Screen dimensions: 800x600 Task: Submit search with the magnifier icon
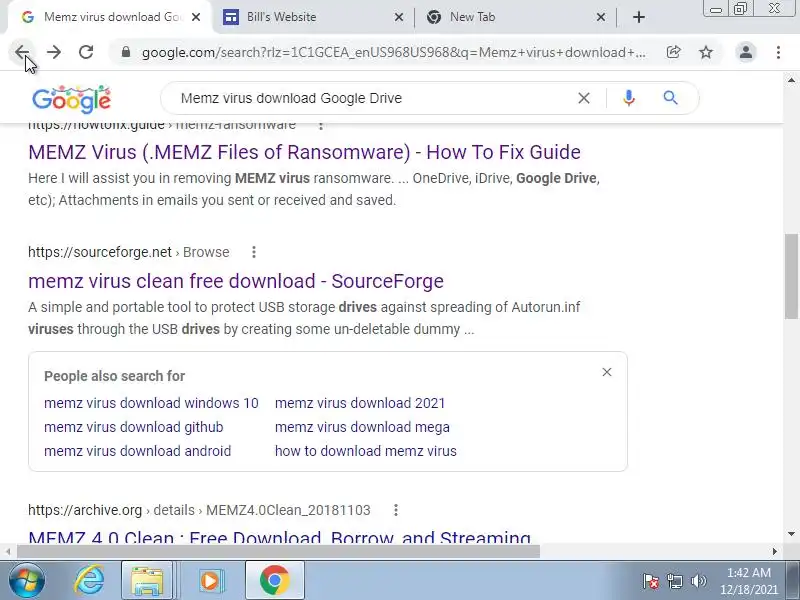point(670,98)
